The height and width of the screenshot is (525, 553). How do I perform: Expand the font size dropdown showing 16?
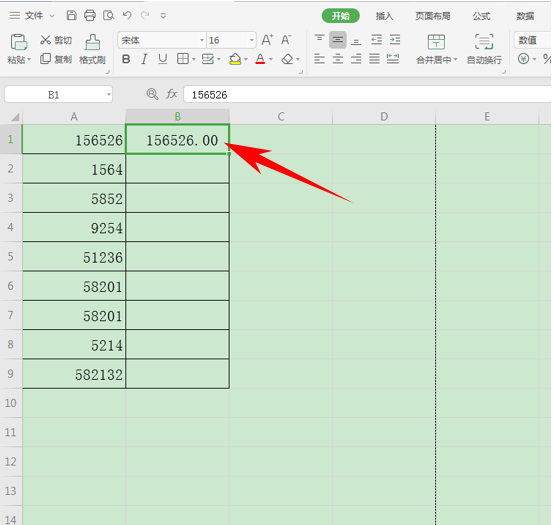(x=251, y=40)
